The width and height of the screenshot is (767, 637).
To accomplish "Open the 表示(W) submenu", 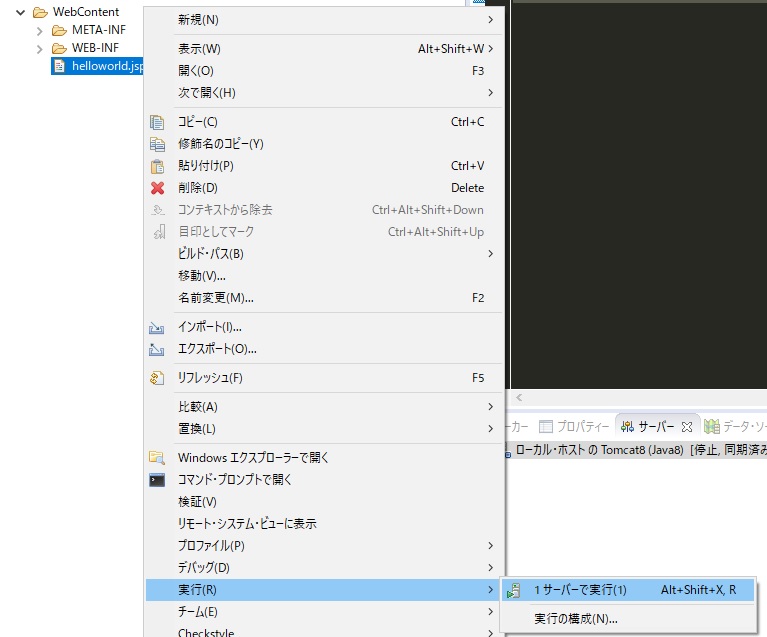I will (x=325, y=49).
